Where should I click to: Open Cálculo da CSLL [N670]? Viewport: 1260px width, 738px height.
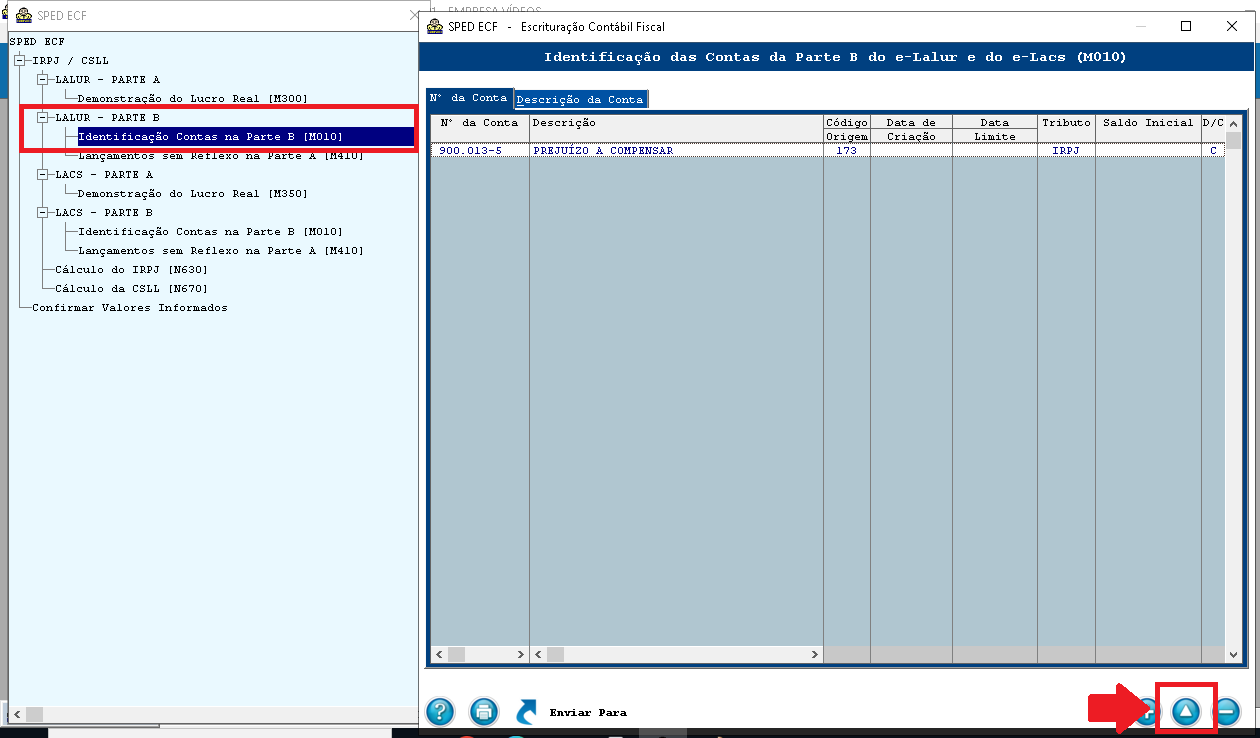[x=132, y=288]
